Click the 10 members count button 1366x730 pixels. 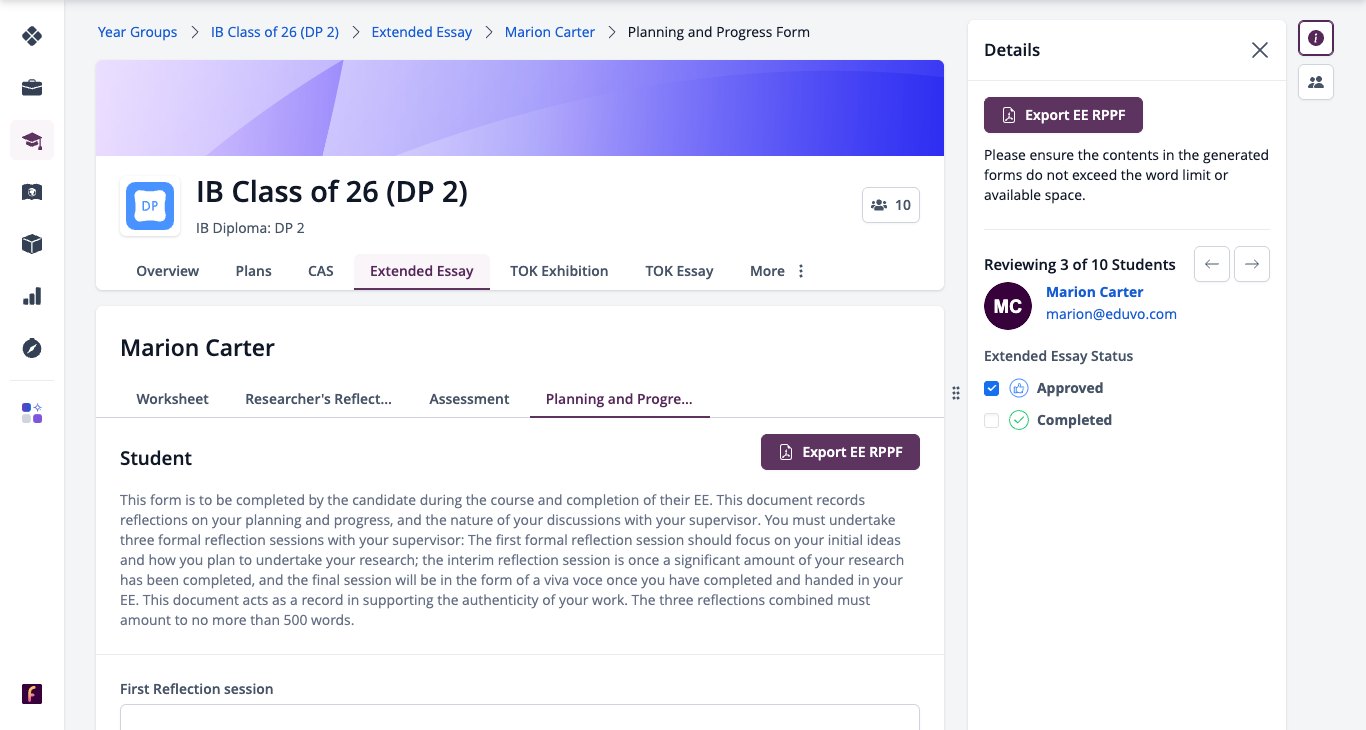(x=891, y=205)
